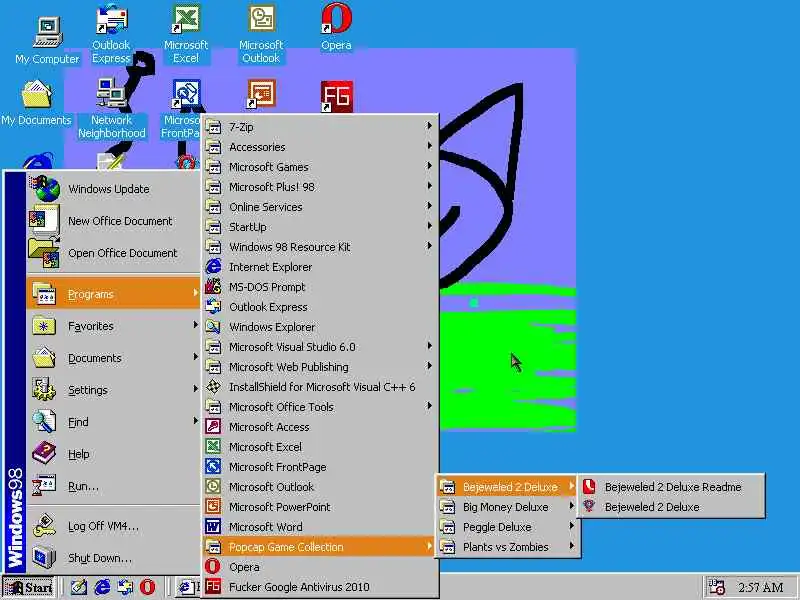This screenshot has width=800, height=600.
Task: Launch InstallShield for Microsoft Visual C++ 6
Action: click(319, 387)
